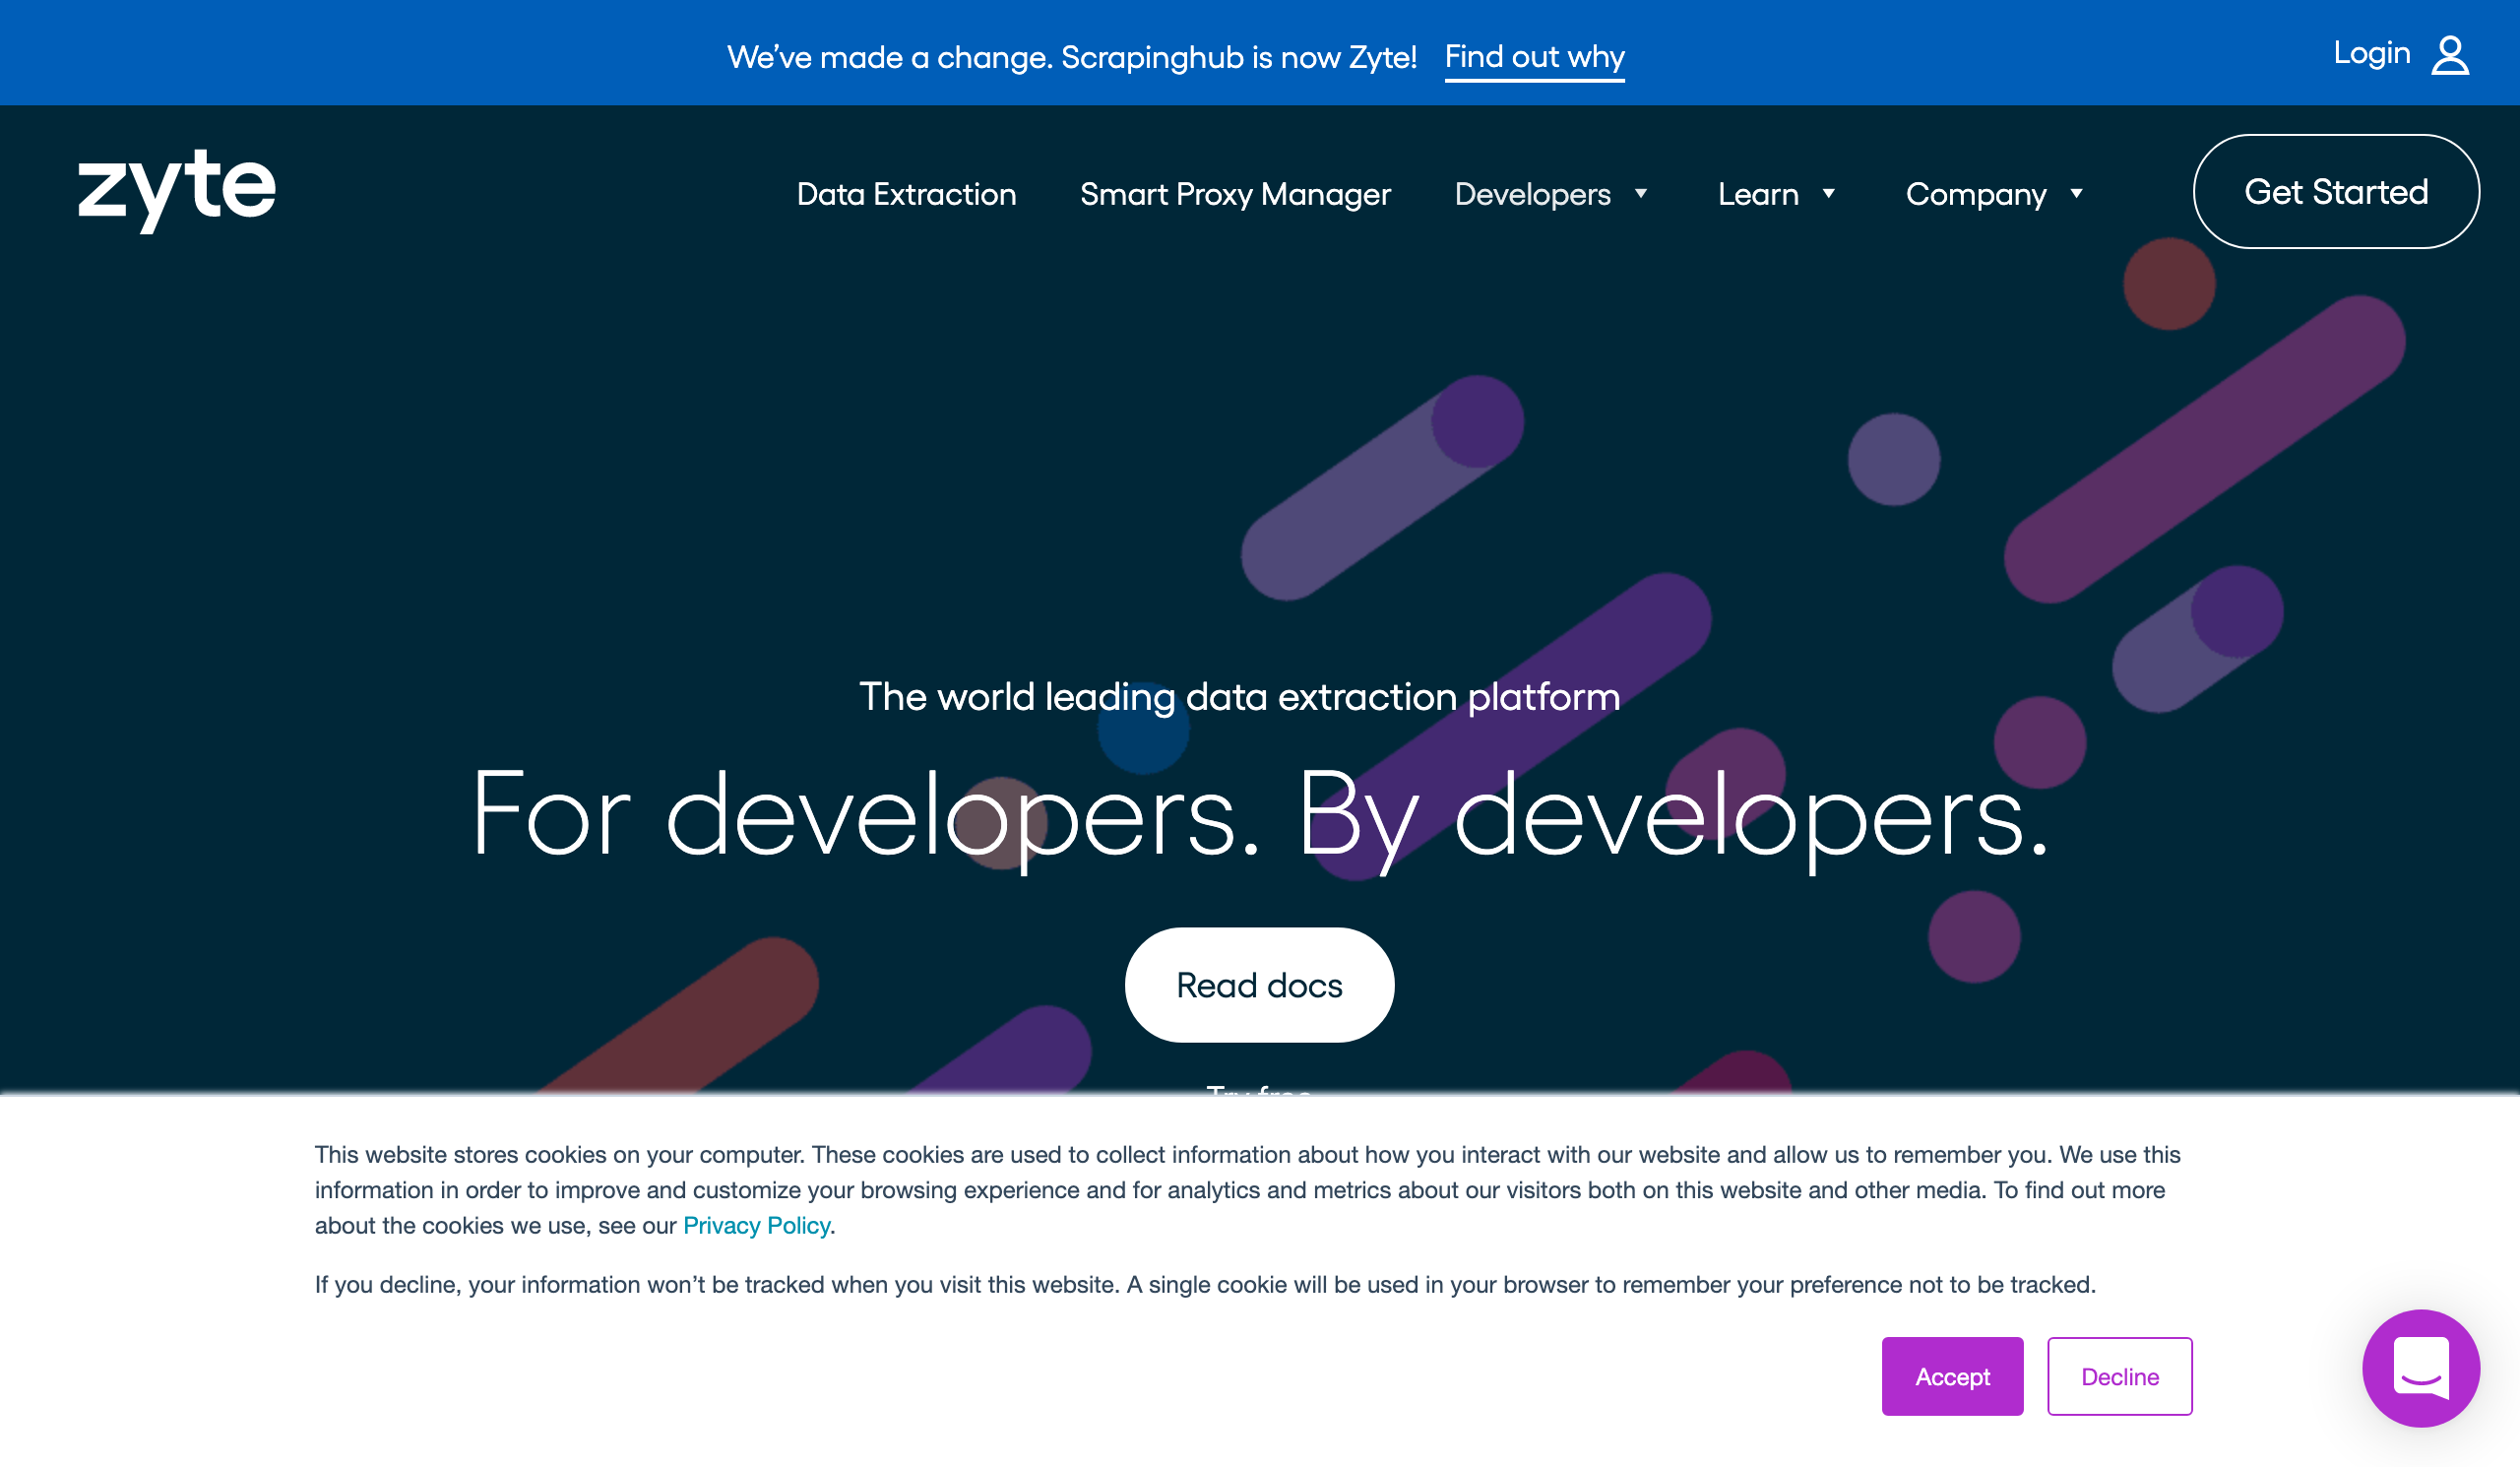The width and height of the screenshot is (2520, 1467).
Task: Expand the Developers dropdown arrow
Action: [x=1641, y=193]
